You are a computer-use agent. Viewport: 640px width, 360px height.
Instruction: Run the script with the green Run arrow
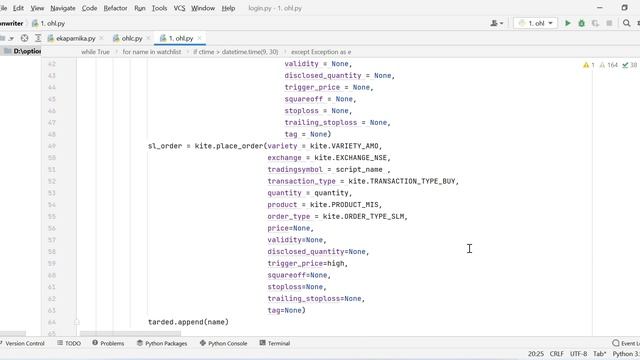click(x=567, y=23)
